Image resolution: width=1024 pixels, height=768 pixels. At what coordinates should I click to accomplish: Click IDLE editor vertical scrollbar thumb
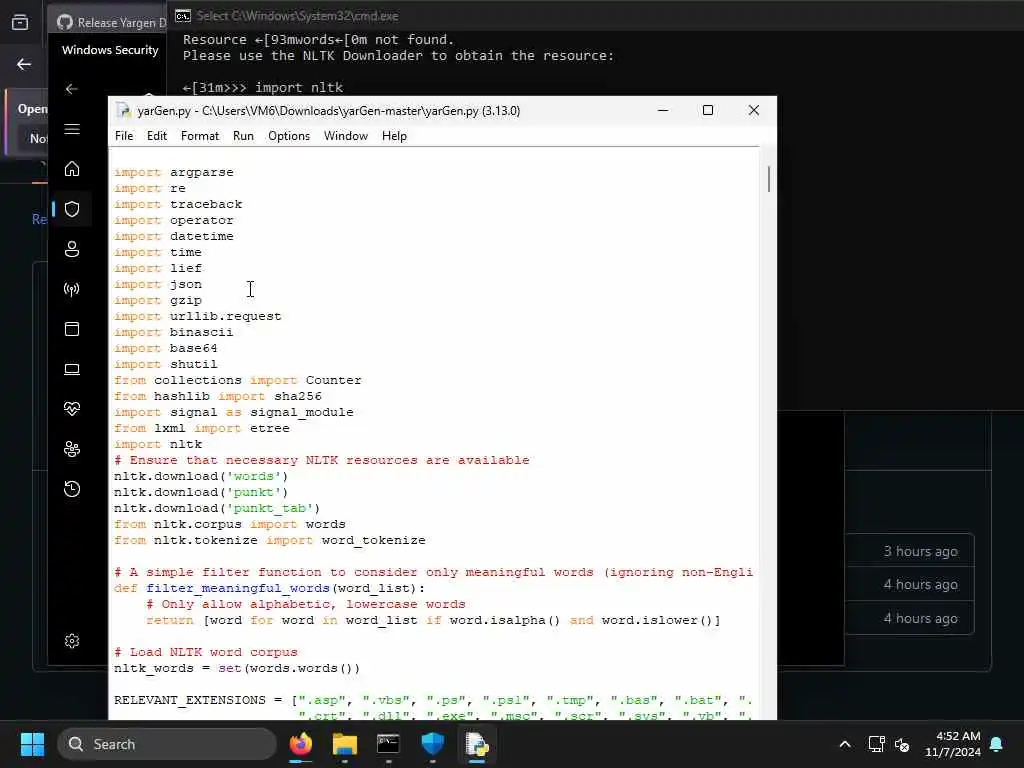point(769,179)
